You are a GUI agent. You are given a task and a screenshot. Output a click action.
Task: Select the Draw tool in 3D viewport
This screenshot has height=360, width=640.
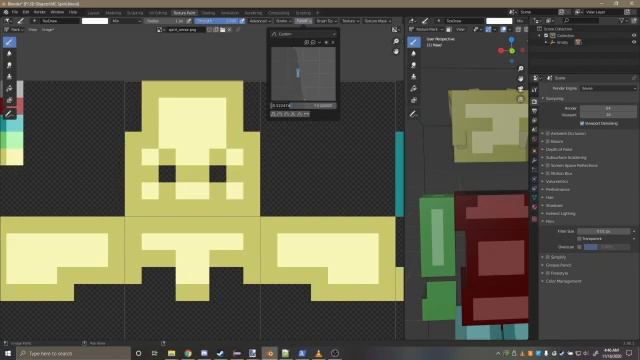(x=413, y=42)
